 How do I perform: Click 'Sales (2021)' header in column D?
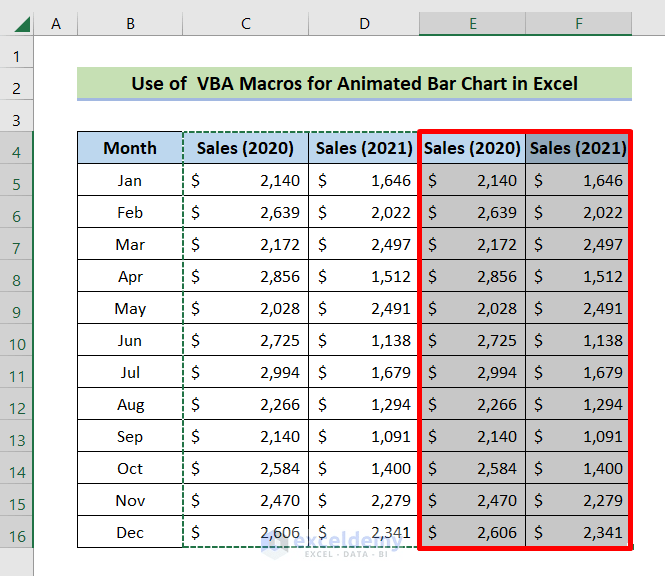pos(364,148)
